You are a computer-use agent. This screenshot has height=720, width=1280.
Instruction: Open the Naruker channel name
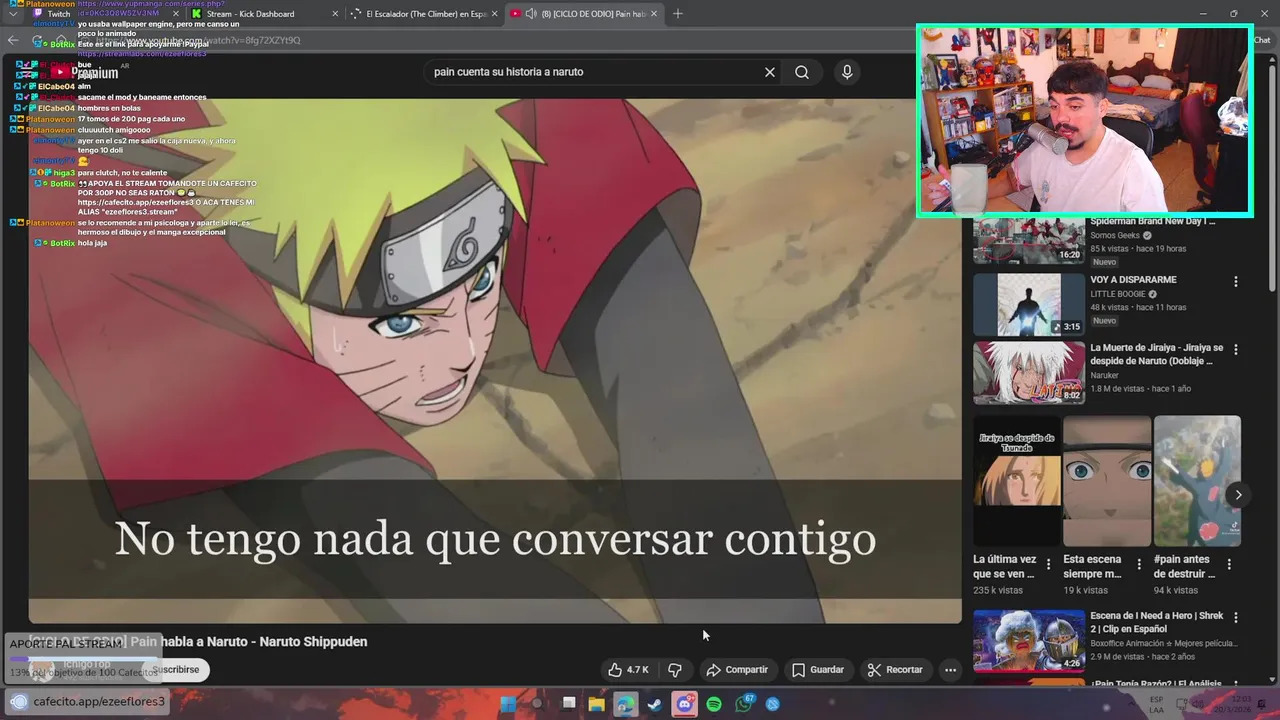(1104, 375)
